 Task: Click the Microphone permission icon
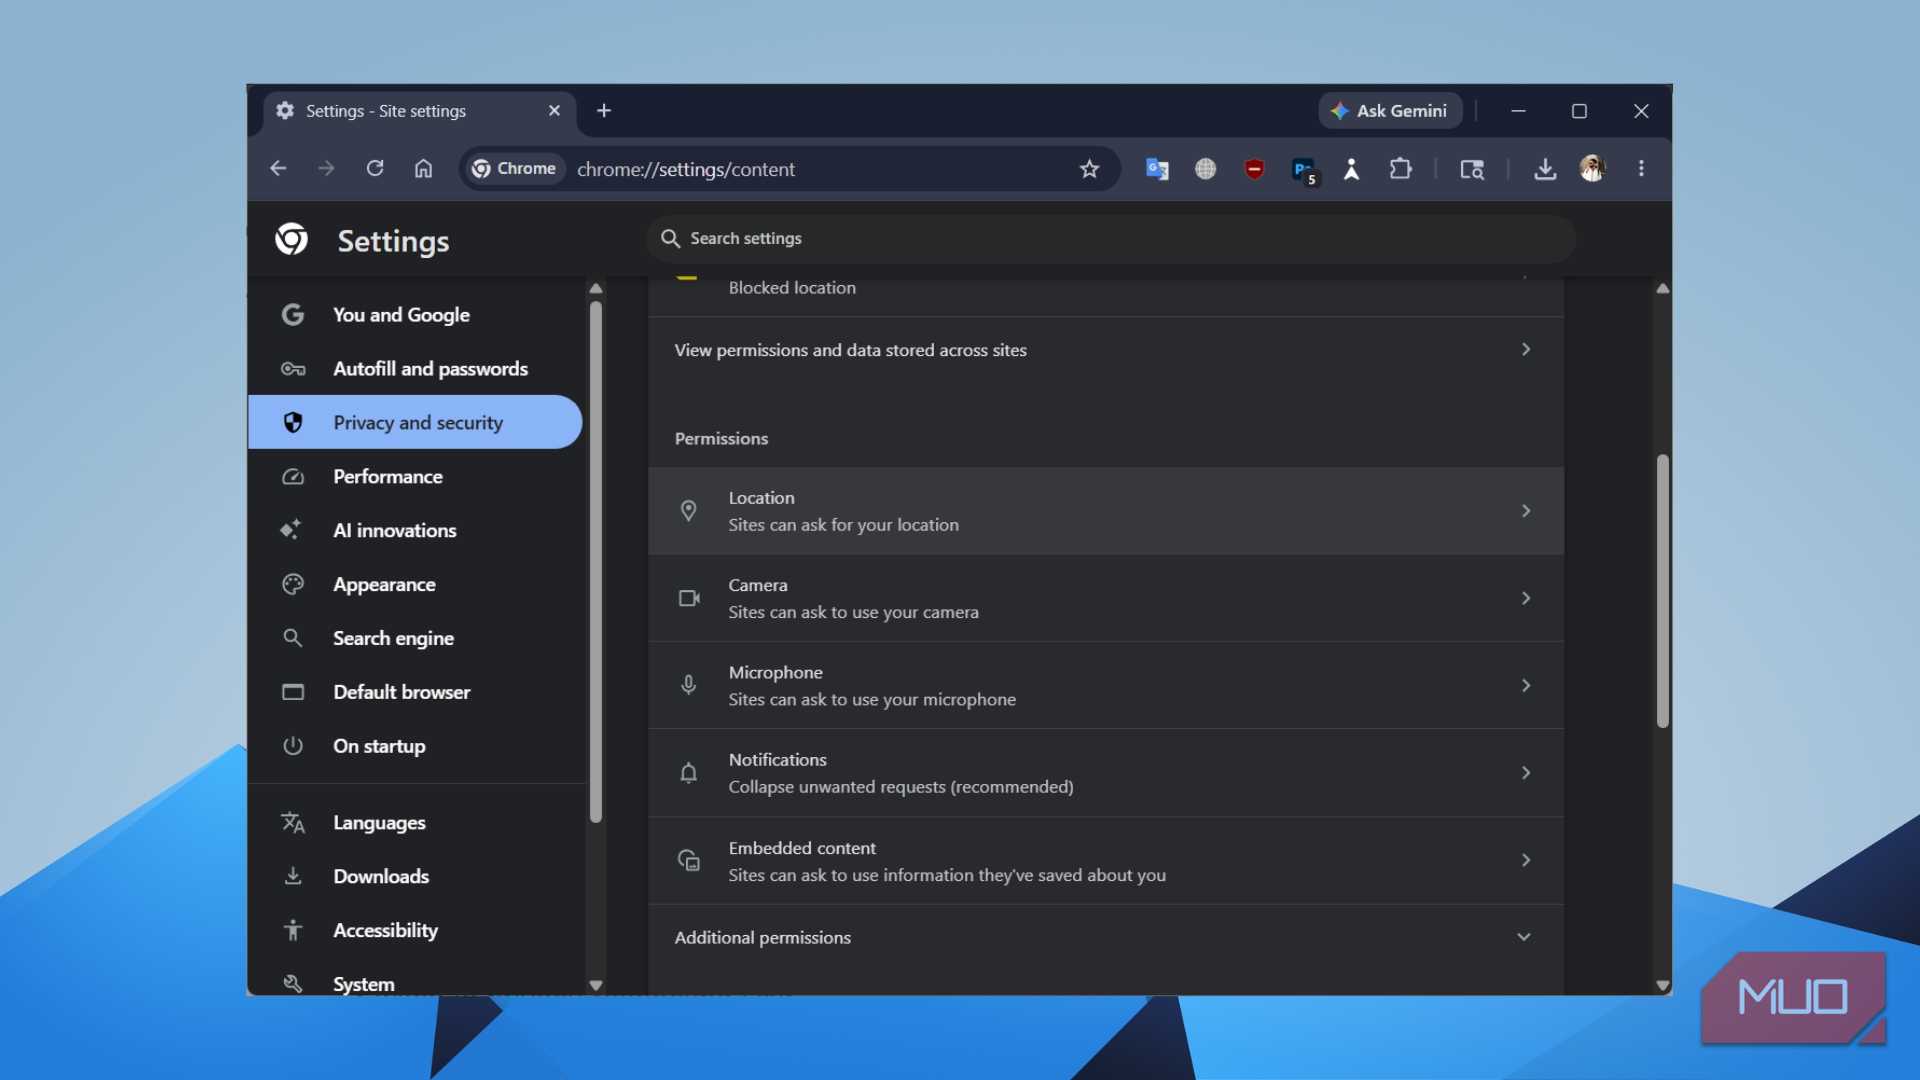click(x=688, y=685)
